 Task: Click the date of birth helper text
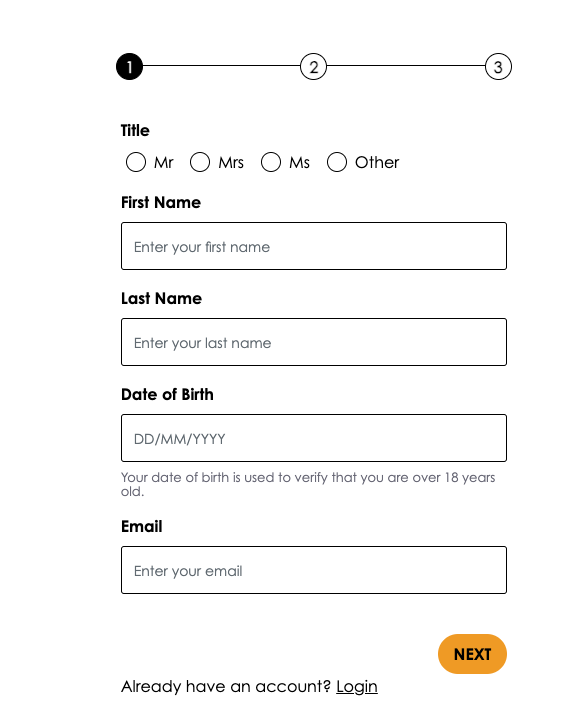(x=308, y=484)
